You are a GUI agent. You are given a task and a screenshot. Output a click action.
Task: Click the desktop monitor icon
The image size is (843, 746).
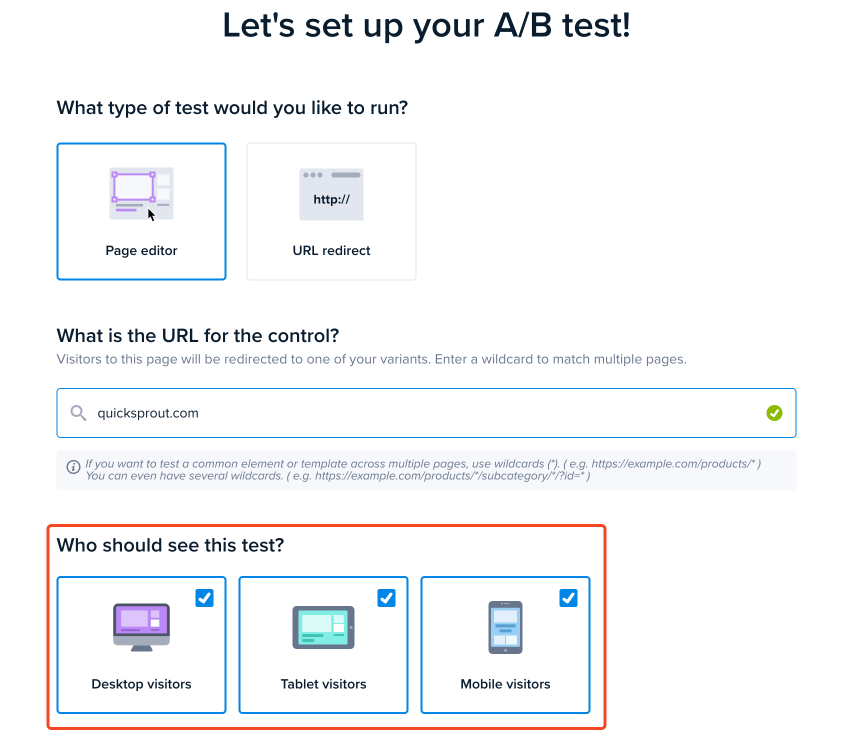[x=141, y=627]
